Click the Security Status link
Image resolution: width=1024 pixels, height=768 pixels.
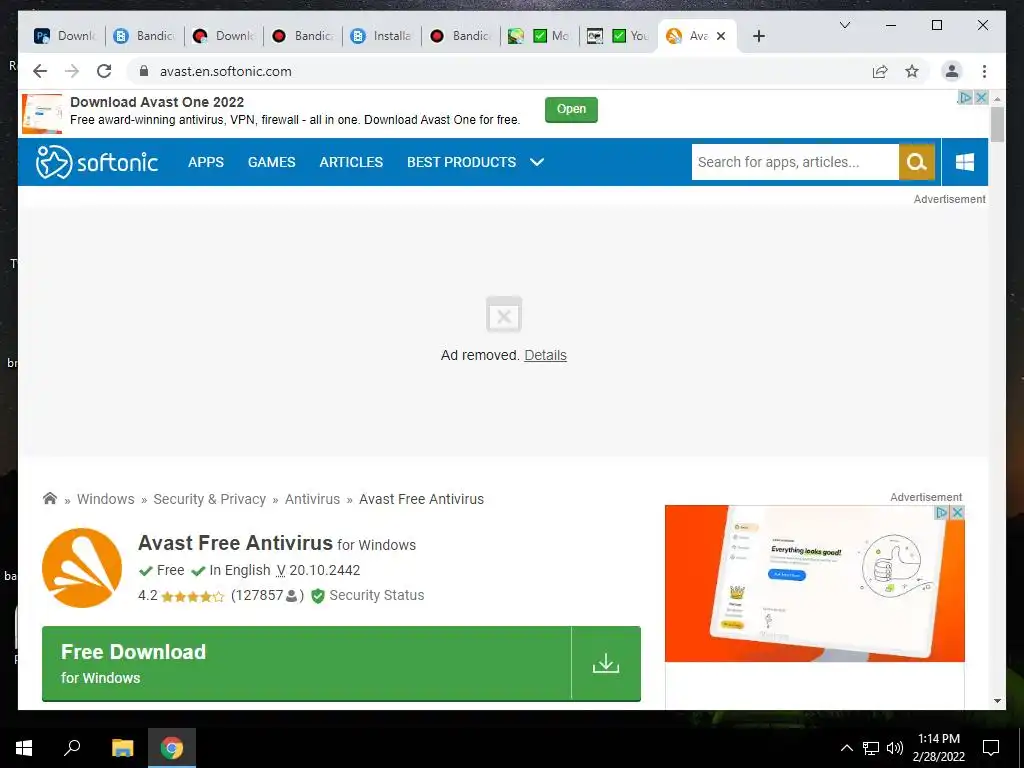click(377, 596)
